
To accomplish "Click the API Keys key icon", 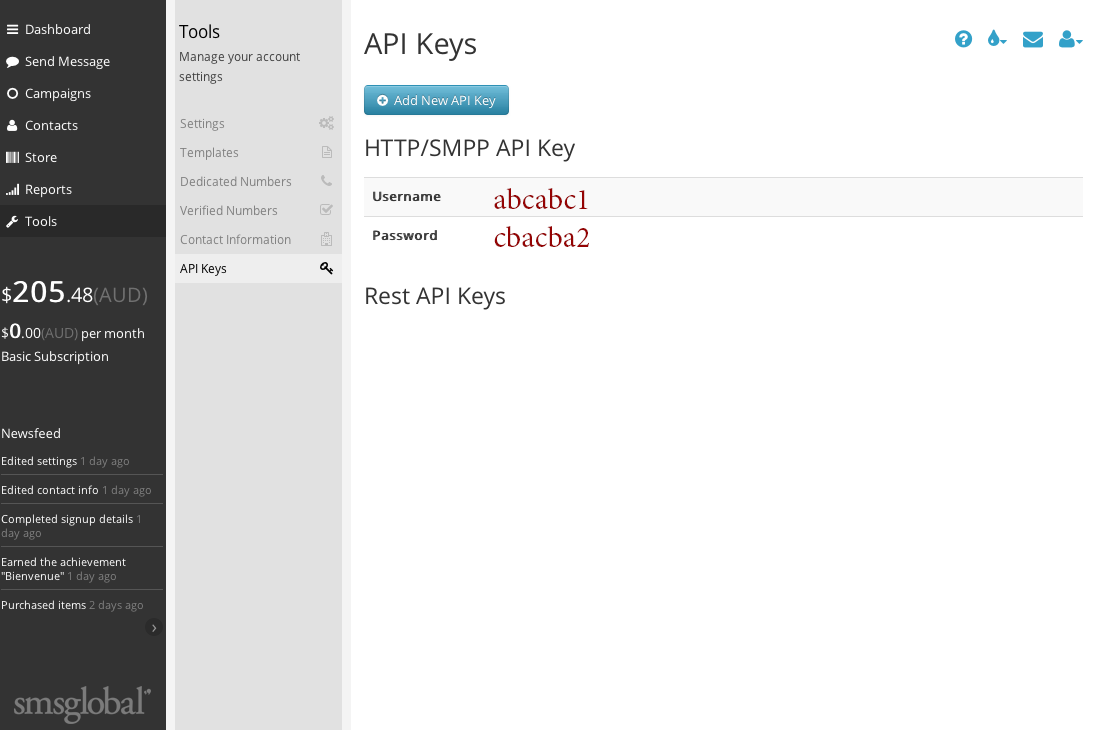I will pos(326,268).
